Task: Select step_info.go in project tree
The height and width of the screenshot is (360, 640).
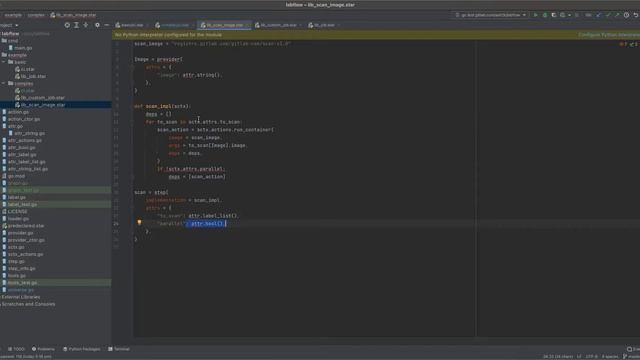Action: click(x=22, y=269)
